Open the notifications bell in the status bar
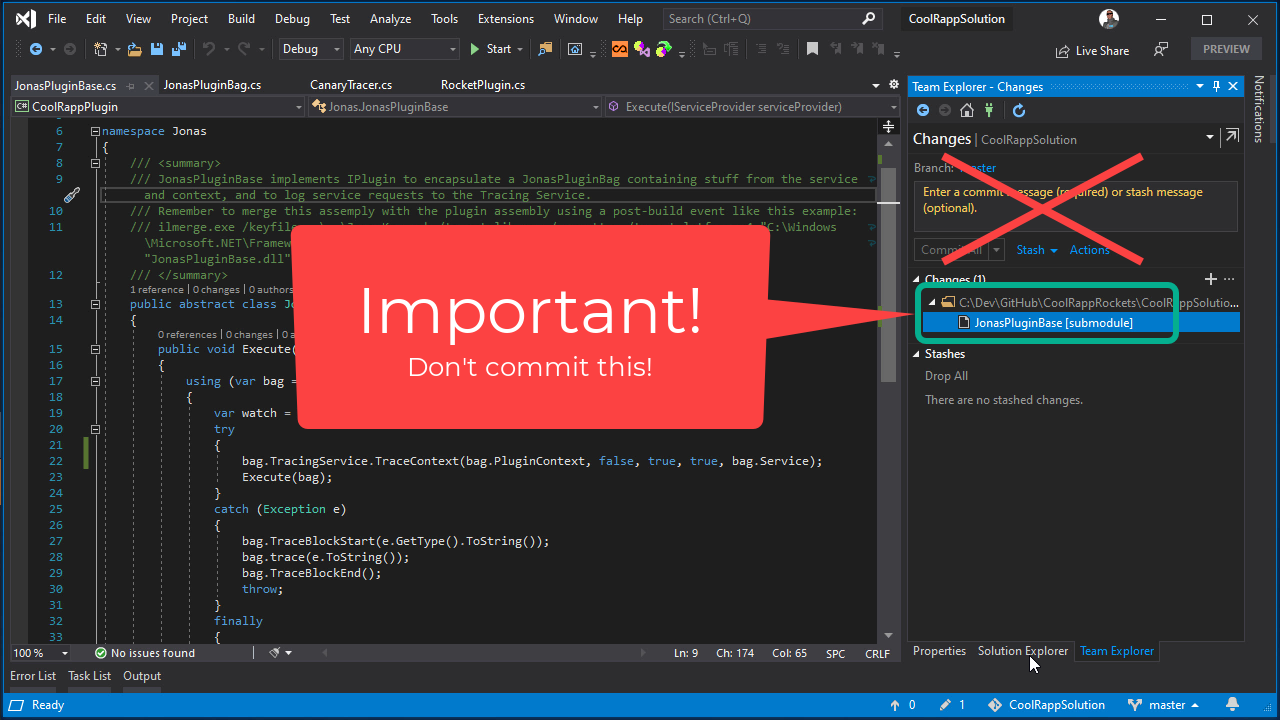The image size is (1280, 720). [1231, 704]
